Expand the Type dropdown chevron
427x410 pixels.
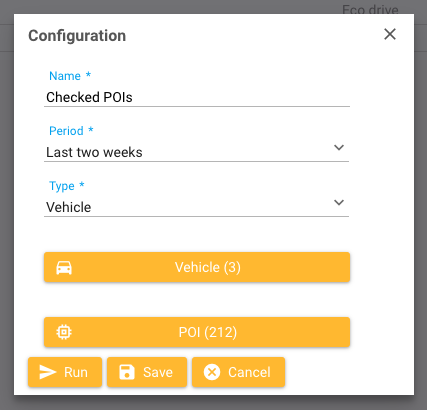pos(339,202)
